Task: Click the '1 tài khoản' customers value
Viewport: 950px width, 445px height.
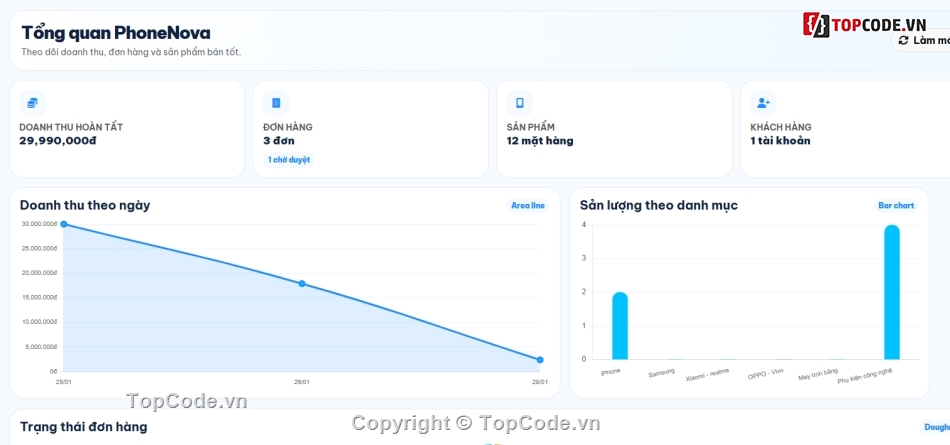Action: tap(780, 141)
